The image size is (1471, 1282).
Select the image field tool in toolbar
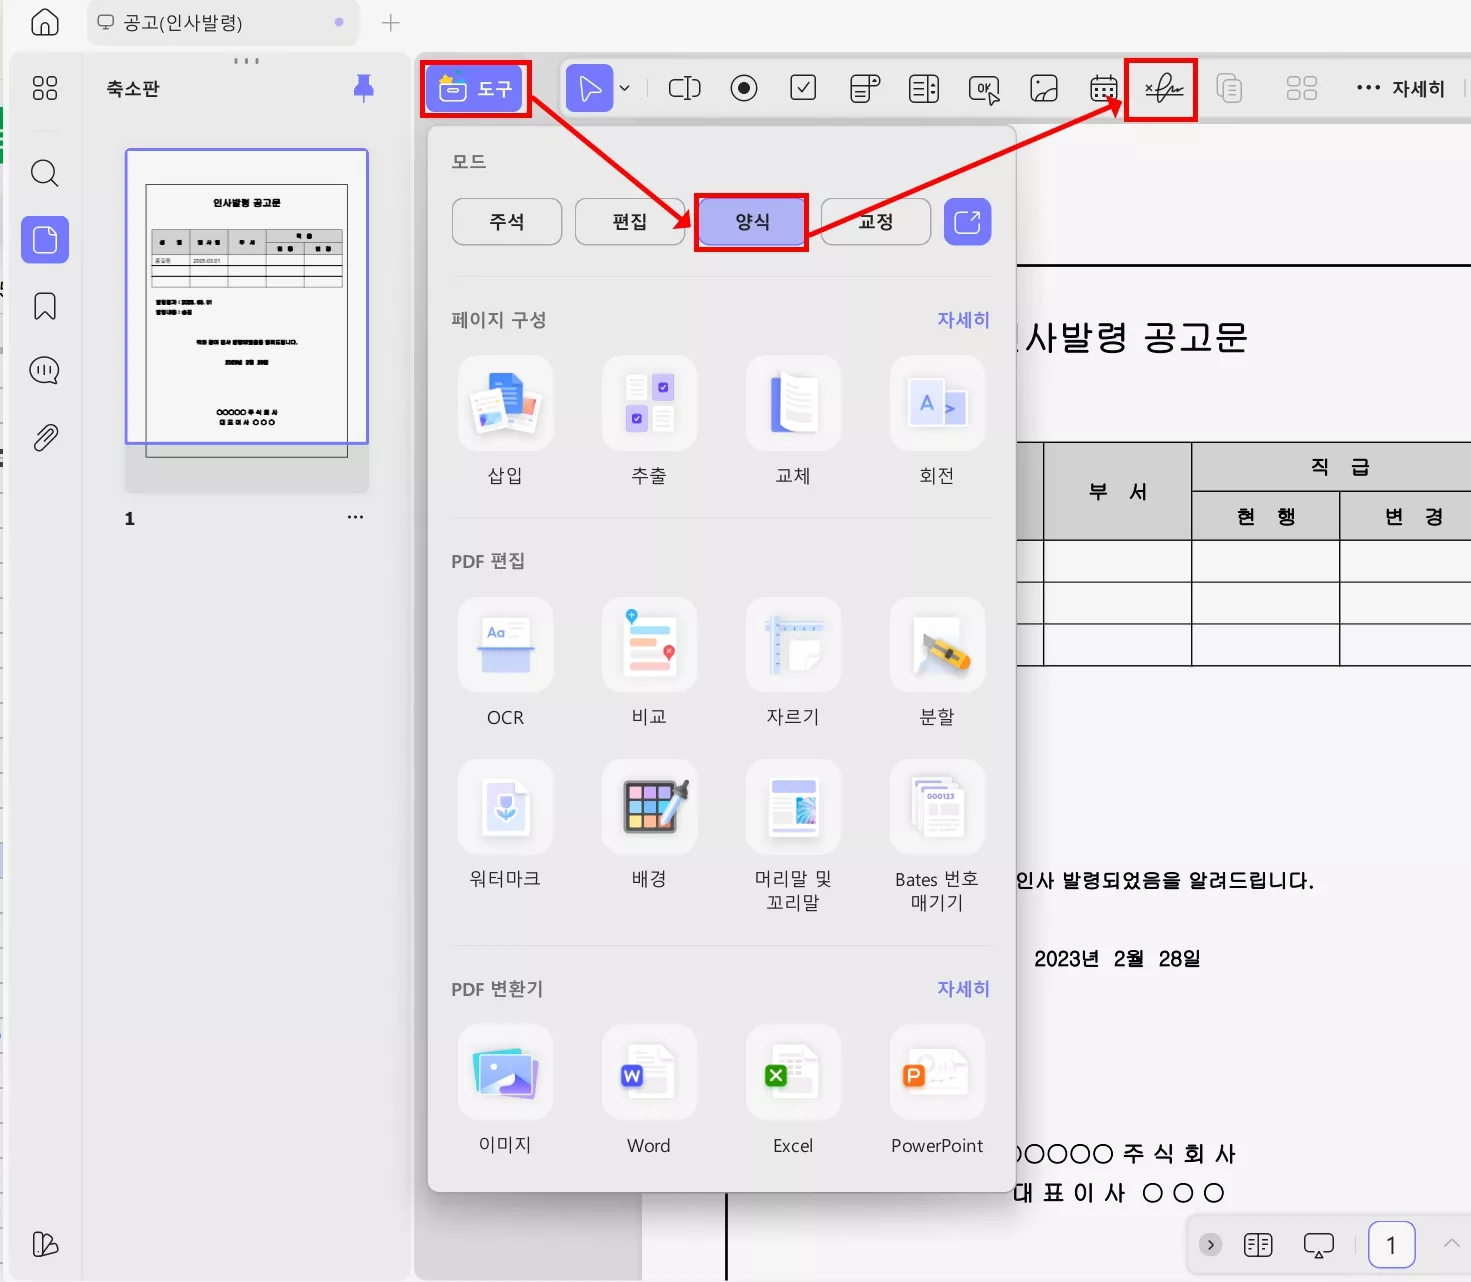tap(1043, 88)
